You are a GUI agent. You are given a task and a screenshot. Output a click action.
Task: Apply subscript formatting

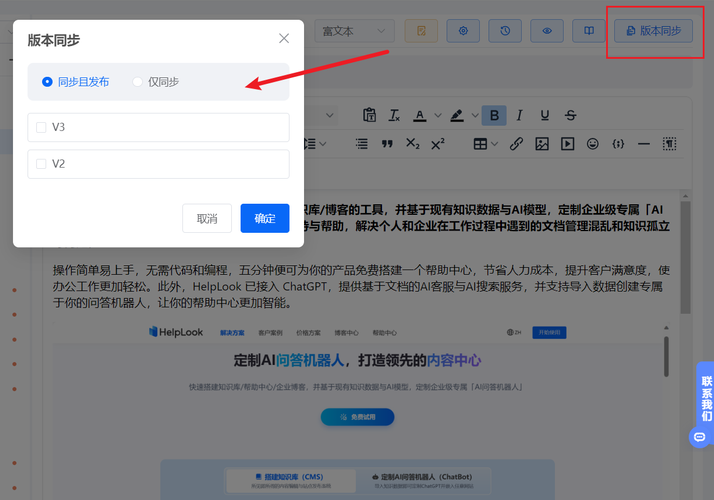point(413,144)
